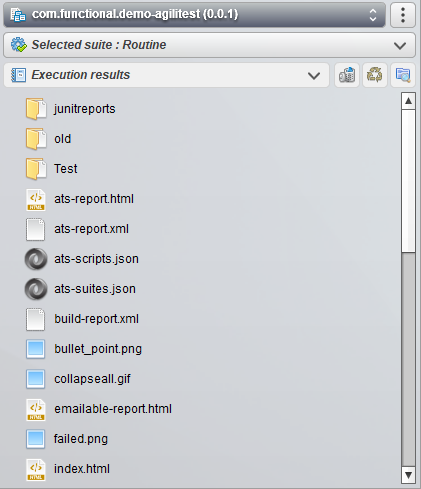Select build-report.xml file
421x489 pixels.
pos(96,319)
